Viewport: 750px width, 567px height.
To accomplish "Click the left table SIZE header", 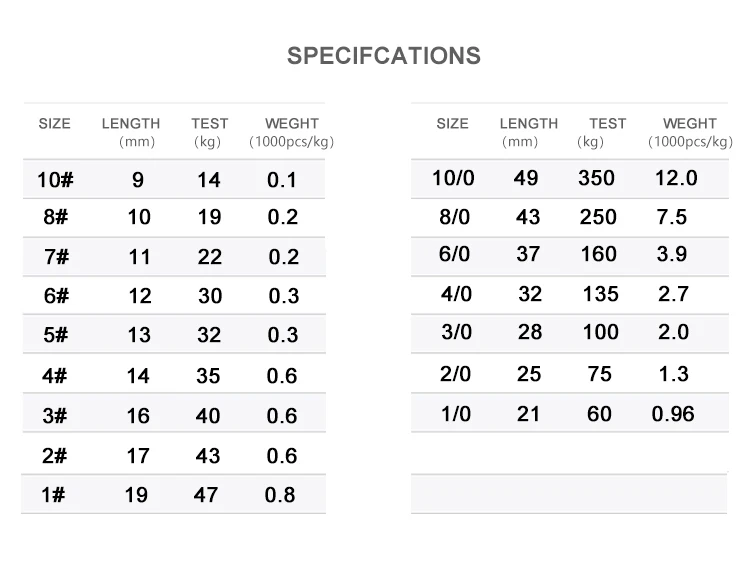I will click(x=54, y=124).
